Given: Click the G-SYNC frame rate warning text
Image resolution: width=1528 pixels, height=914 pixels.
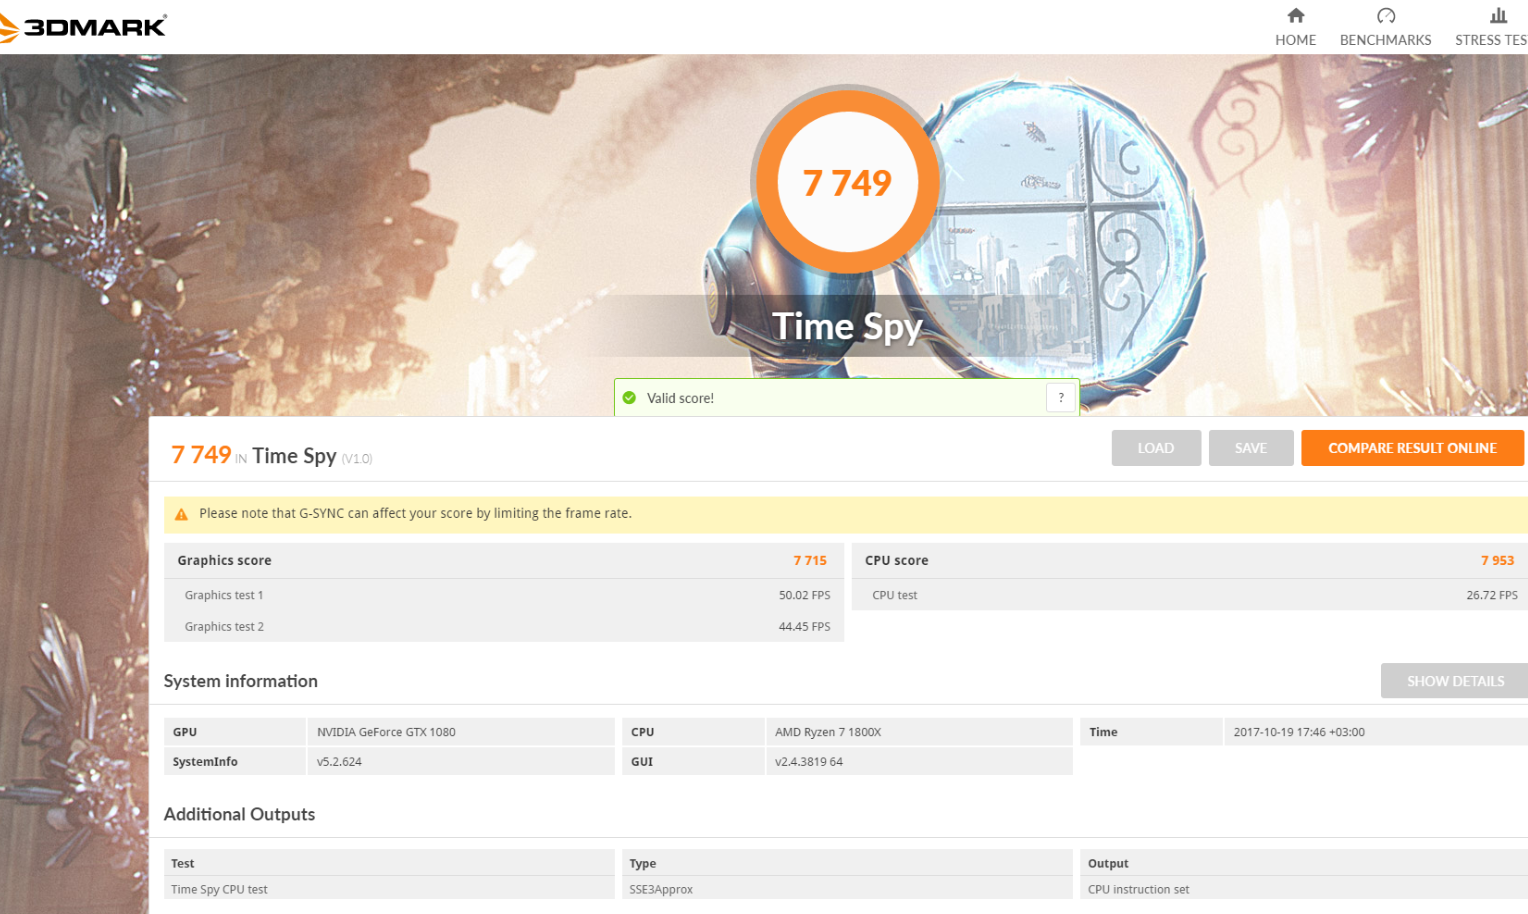Looking at the screenshot, I should click(415, 513).
